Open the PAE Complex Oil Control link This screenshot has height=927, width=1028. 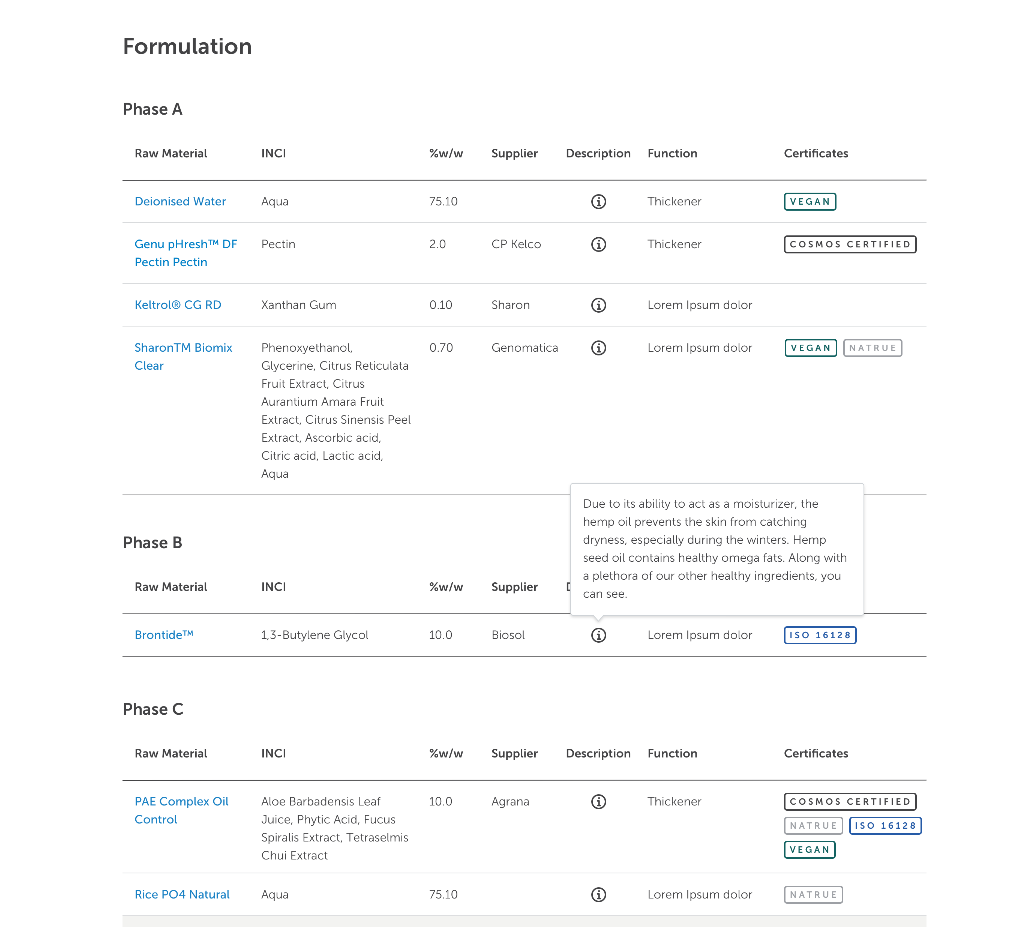click(x=181, y=810)
